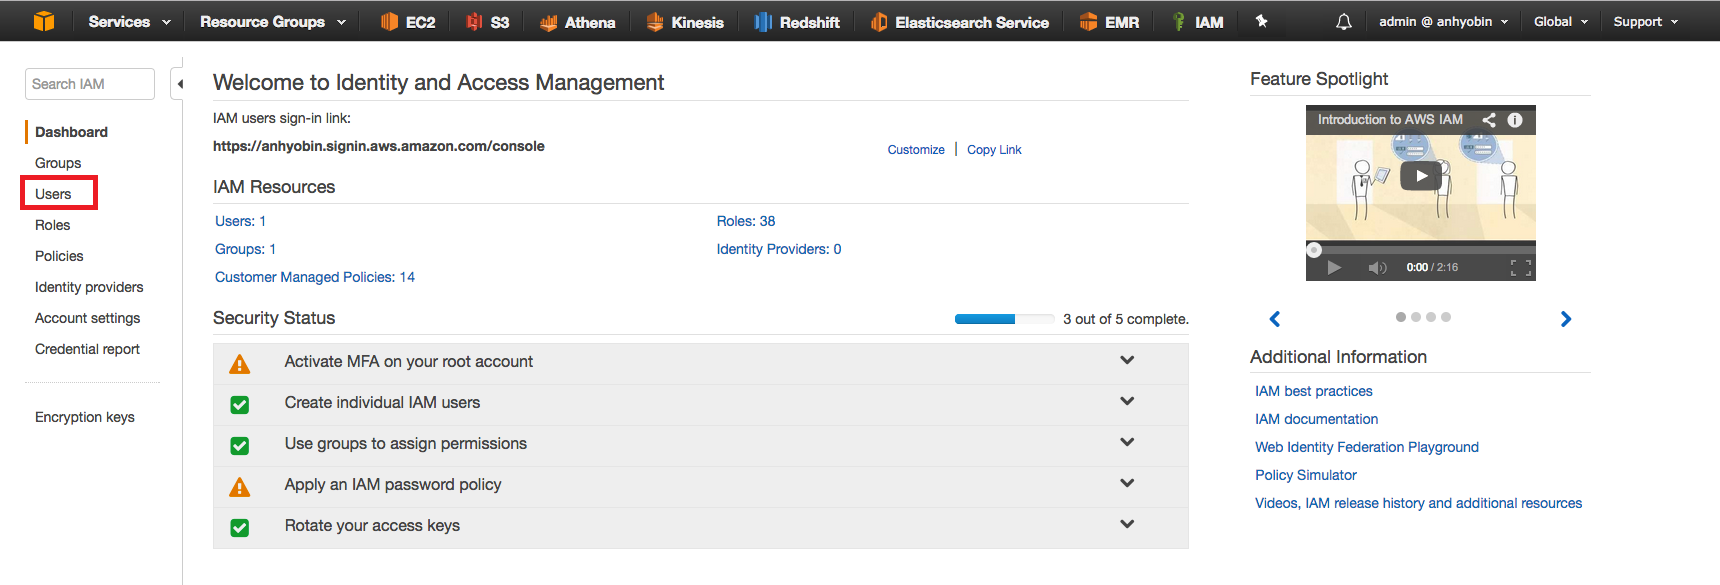Share the Introduction to AWS IAM video

[1489, 120]
